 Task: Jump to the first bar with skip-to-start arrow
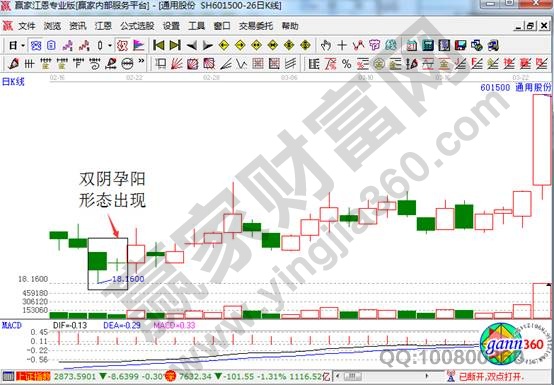pyautogui.click(x=159, y=46)
